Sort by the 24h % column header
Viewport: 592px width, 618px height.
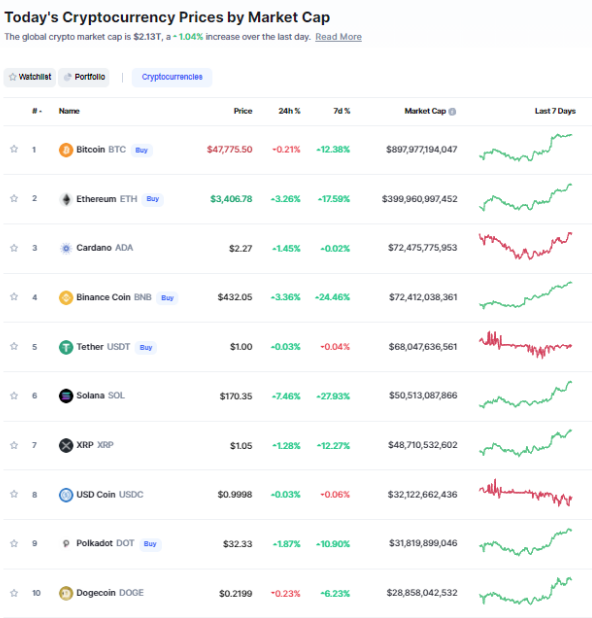pyautogui.click(x=289, y=111)
